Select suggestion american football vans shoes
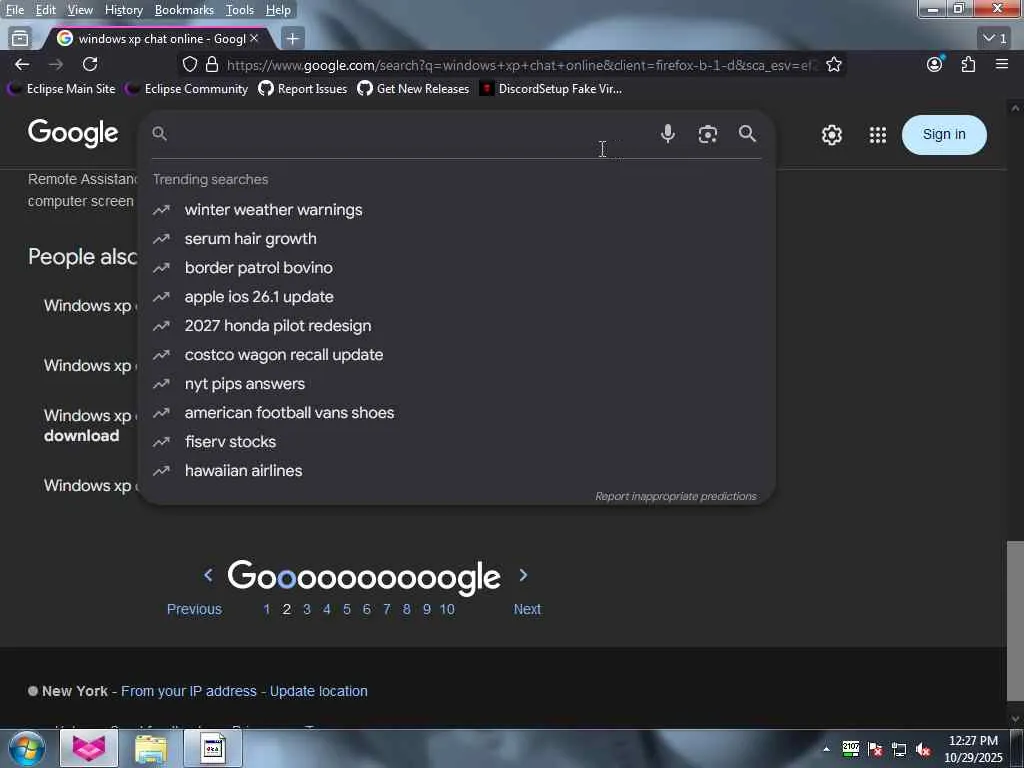This screenshot has height=768, width=1024. click(x=457, y=413)
